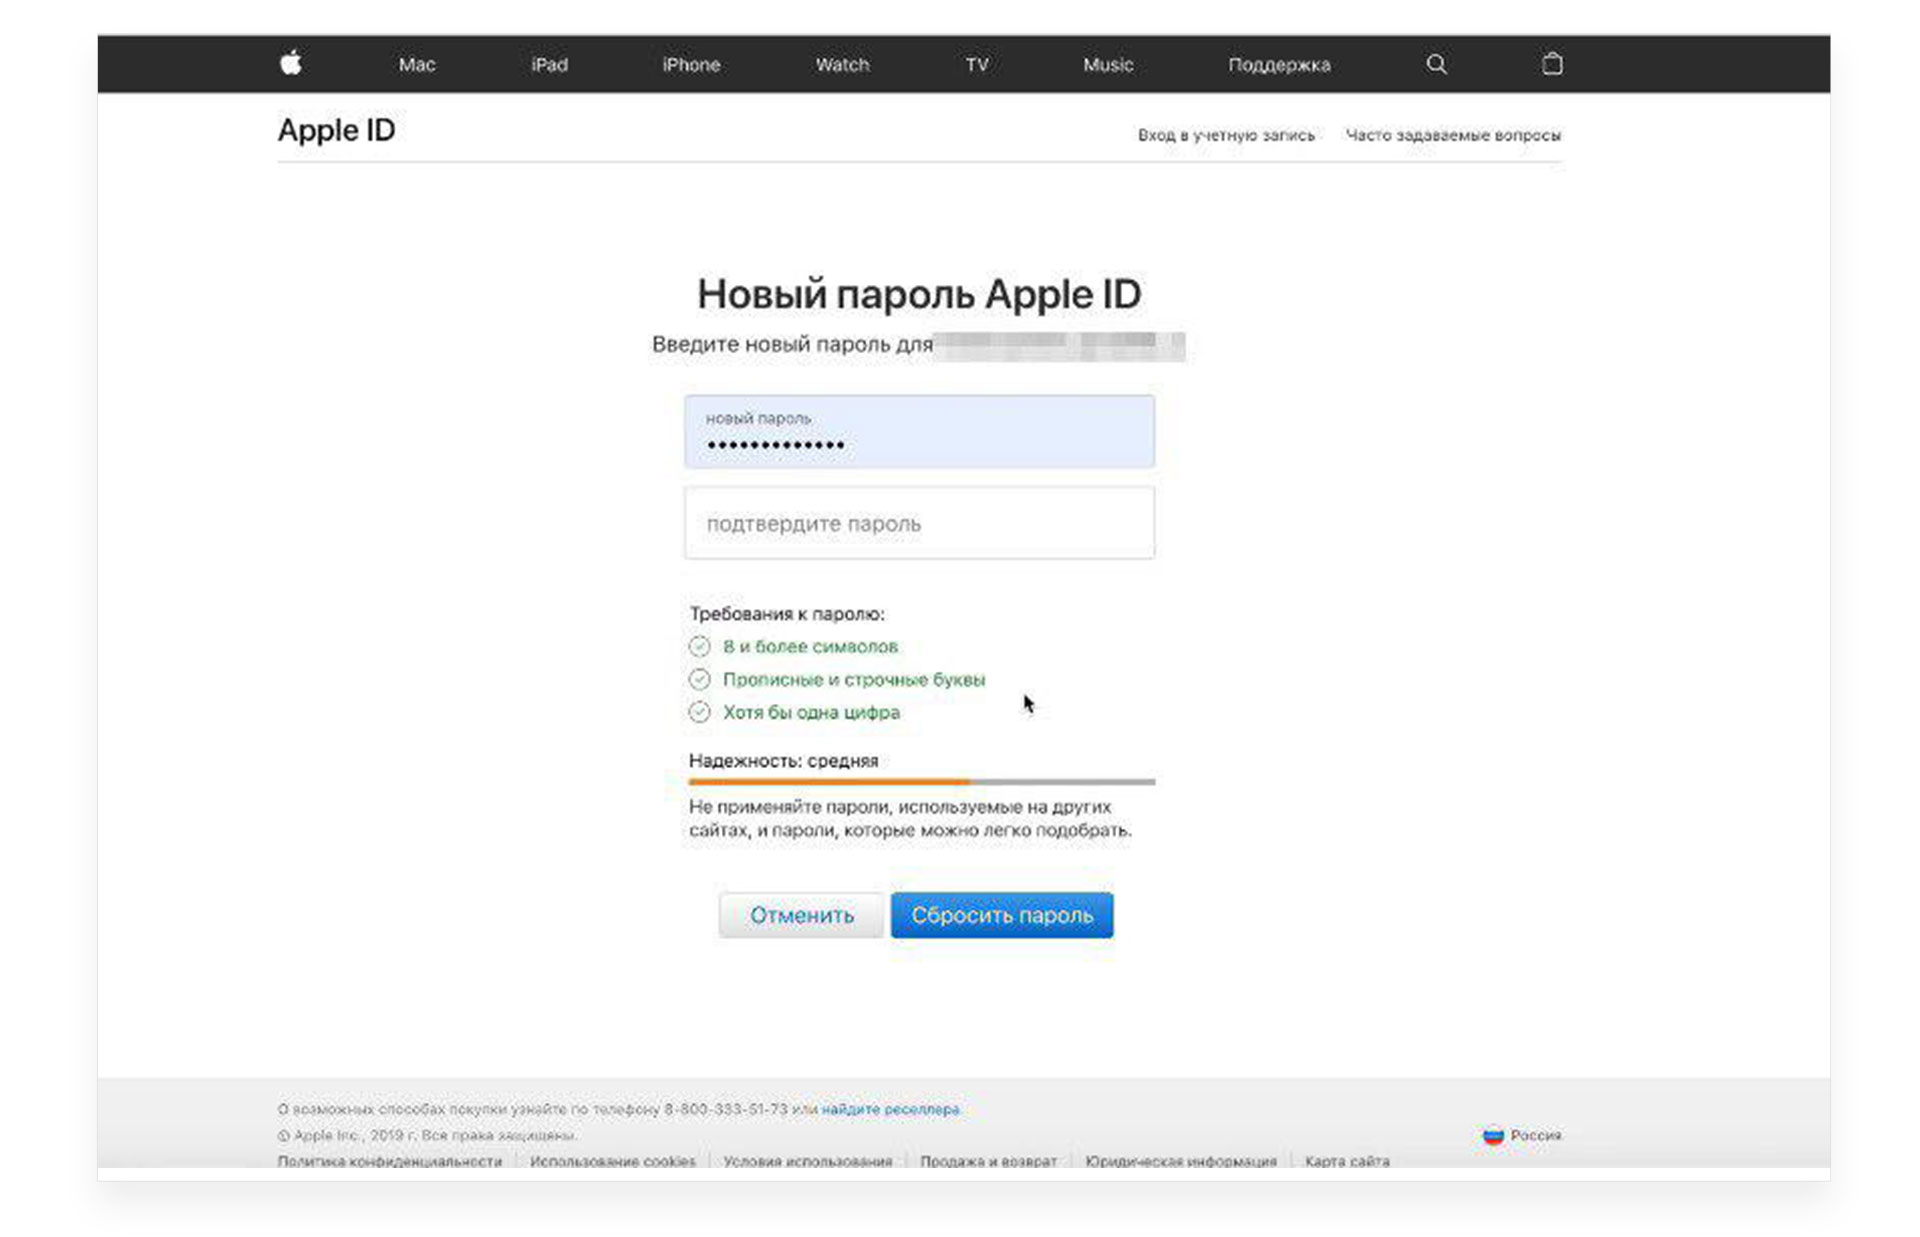The width and height of the screenshot is (1920, 1237).
Task: Open the search magnifier icon
Action: [1436, 64]
